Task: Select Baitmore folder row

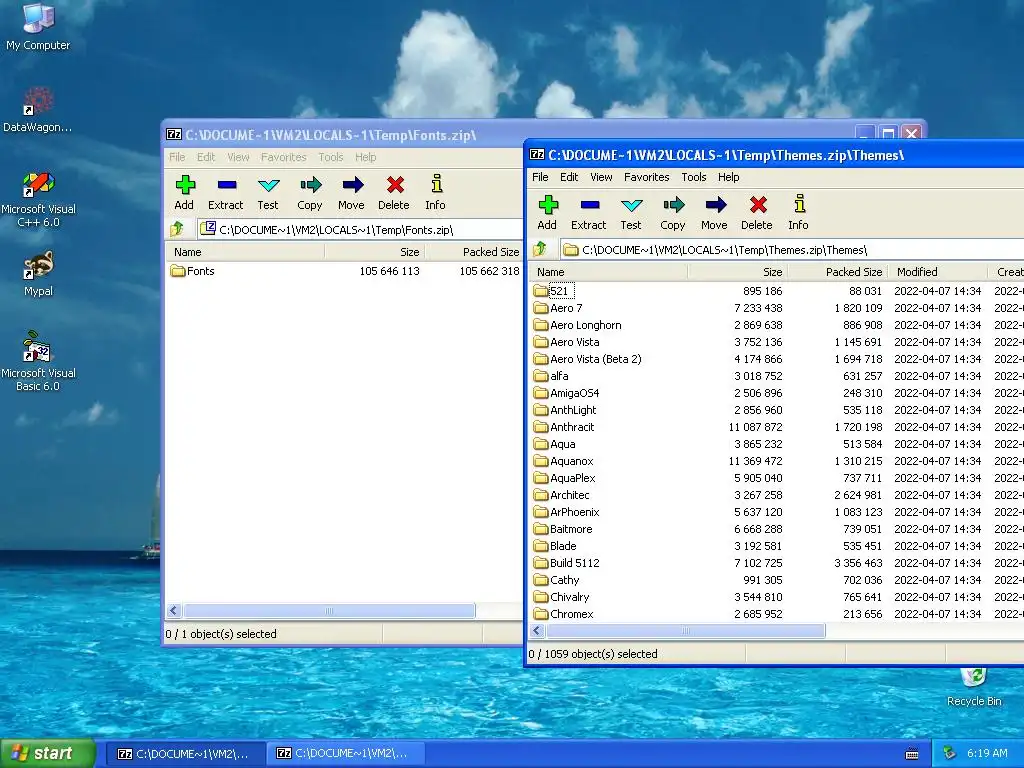Action: click(x=777, y=529)
